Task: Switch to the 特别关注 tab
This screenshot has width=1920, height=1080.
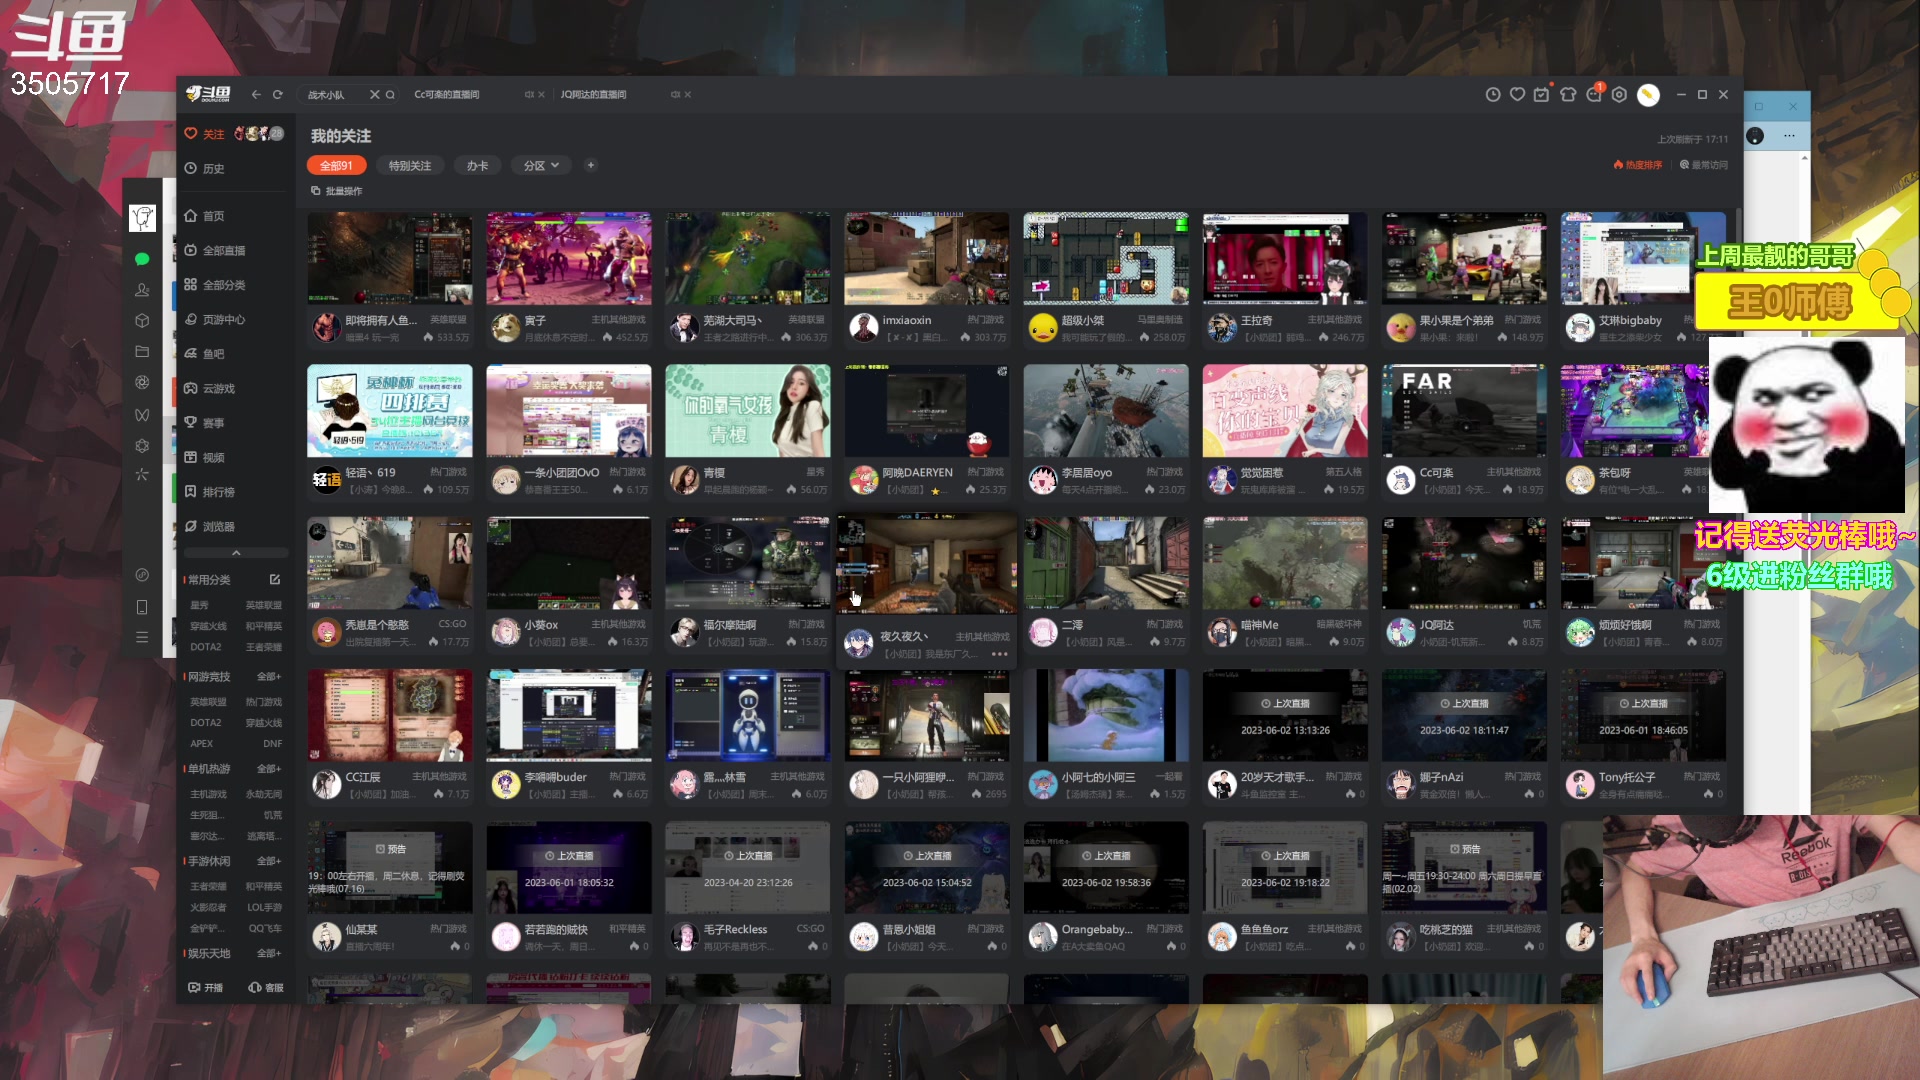Action: pyautogui.click(x=410, y=166)
